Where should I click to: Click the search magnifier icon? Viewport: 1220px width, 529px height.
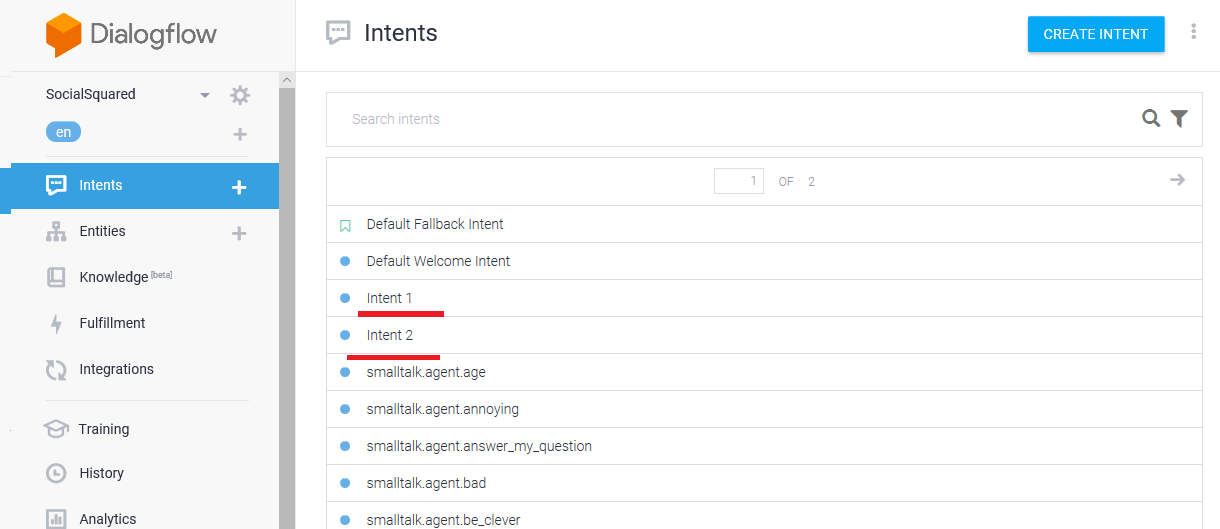pyautogui.click(x=1151, y=119)
